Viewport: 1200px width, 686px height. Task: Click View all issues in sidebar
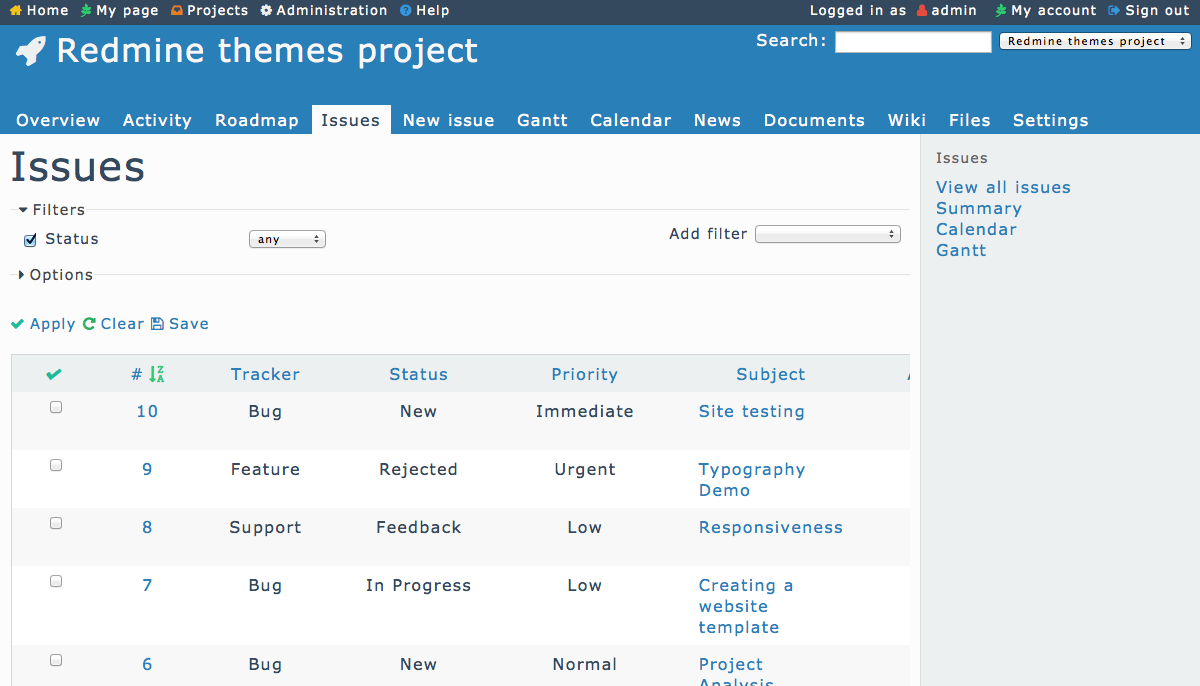click(1003, 187)
